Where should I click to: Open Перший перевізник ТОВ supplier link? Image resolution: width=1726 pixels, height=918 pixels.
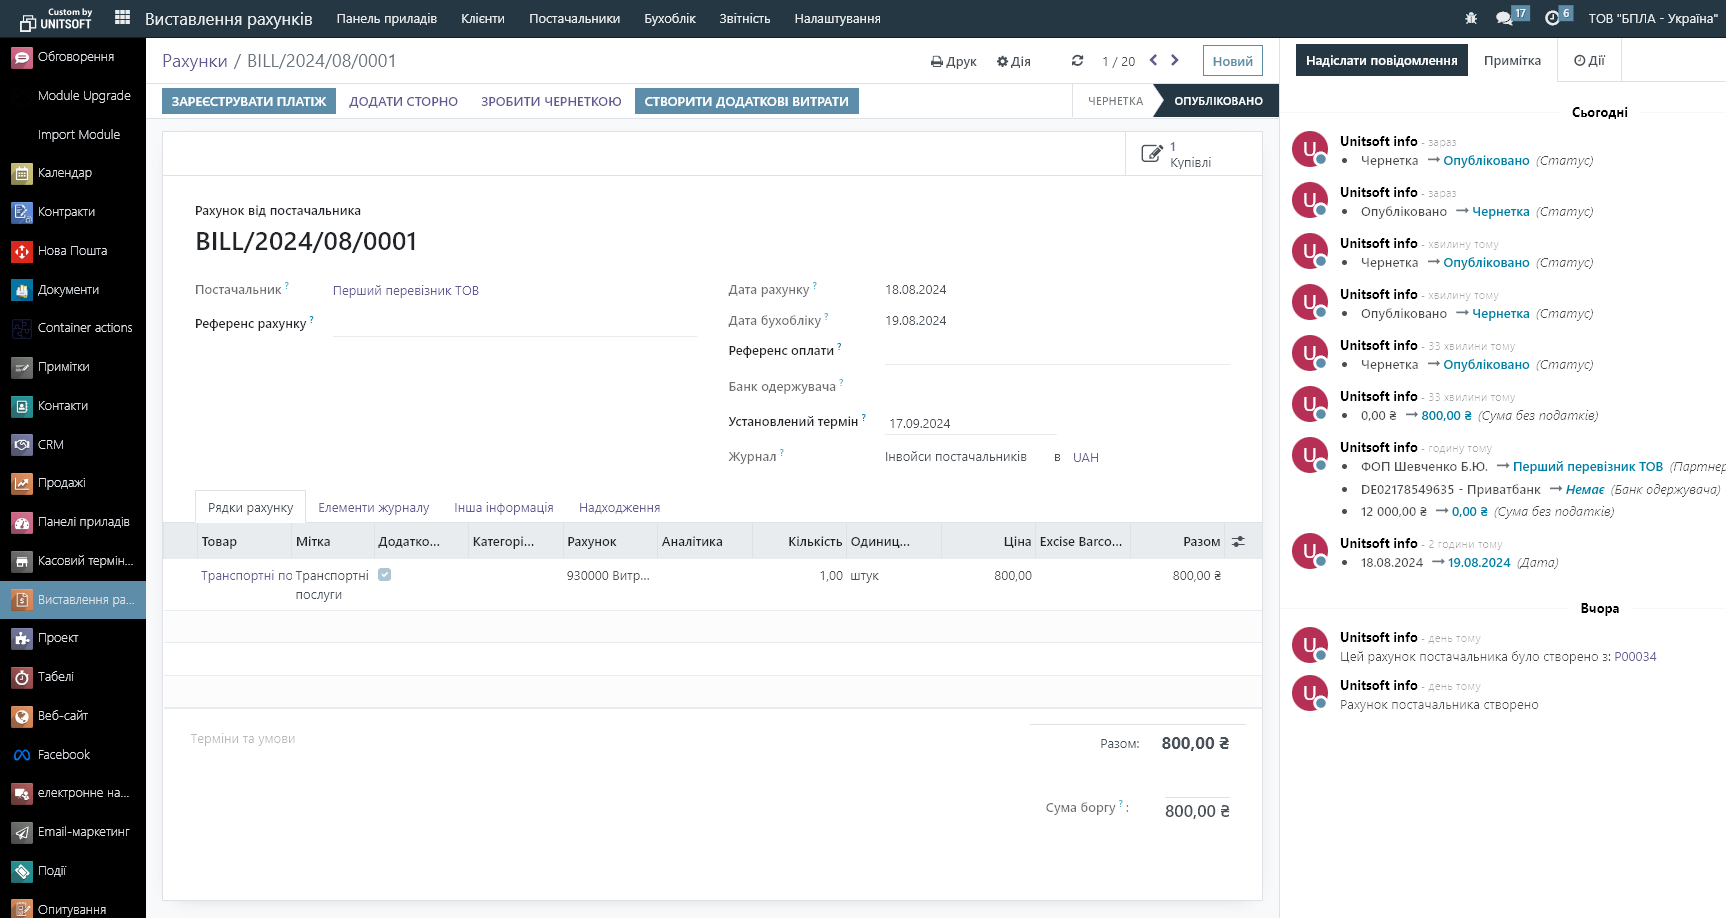coord(405,291)
